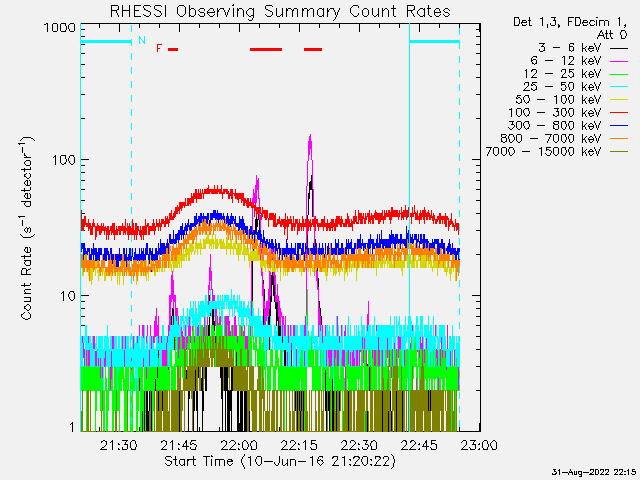Select the 12 - 25 keV legend label

coord(562,74)
